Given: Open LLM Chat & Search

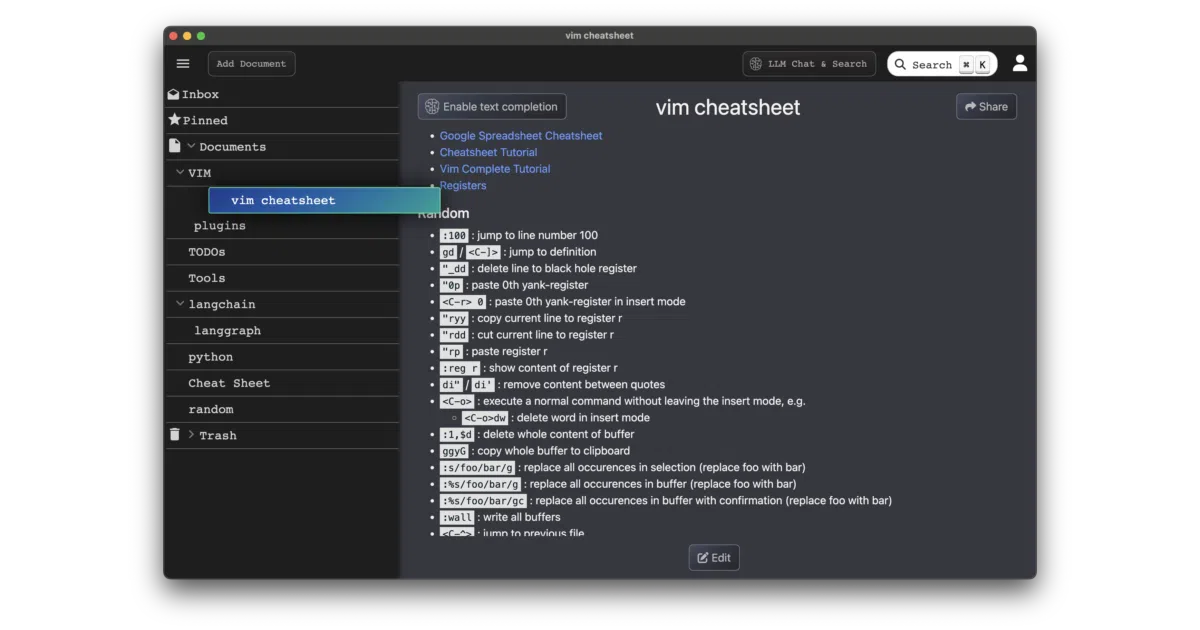Looking at the screenshot, I should tap(809, 64).
